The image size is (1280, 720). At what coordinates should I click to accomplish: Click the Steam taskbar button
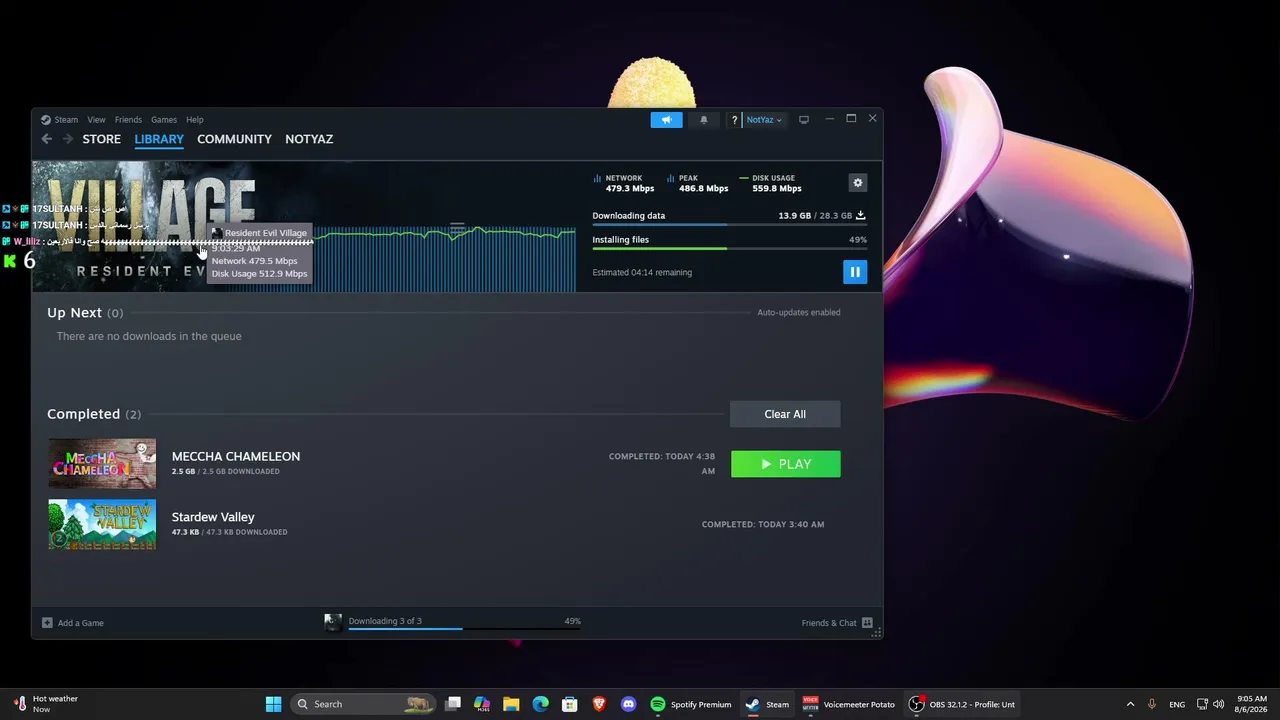[x=767, y=704]
